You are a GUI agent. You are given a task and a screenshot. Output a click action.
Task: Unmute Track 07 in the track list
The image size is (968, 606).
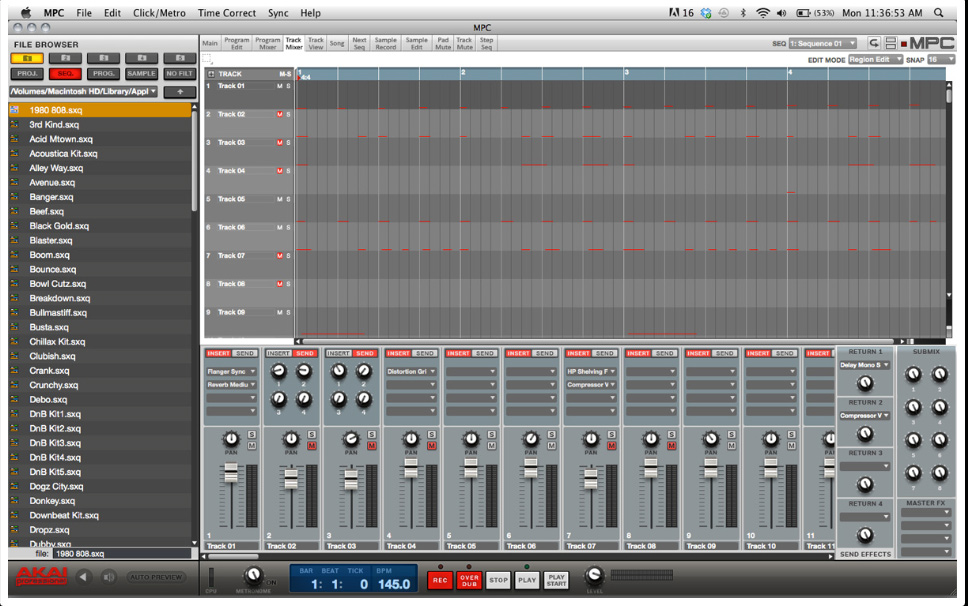coord(280,255)
